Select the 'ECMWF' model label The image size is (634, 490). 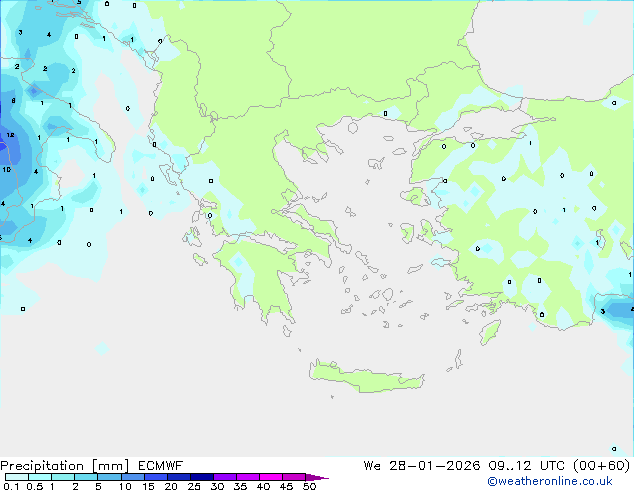tap(161, 466)
